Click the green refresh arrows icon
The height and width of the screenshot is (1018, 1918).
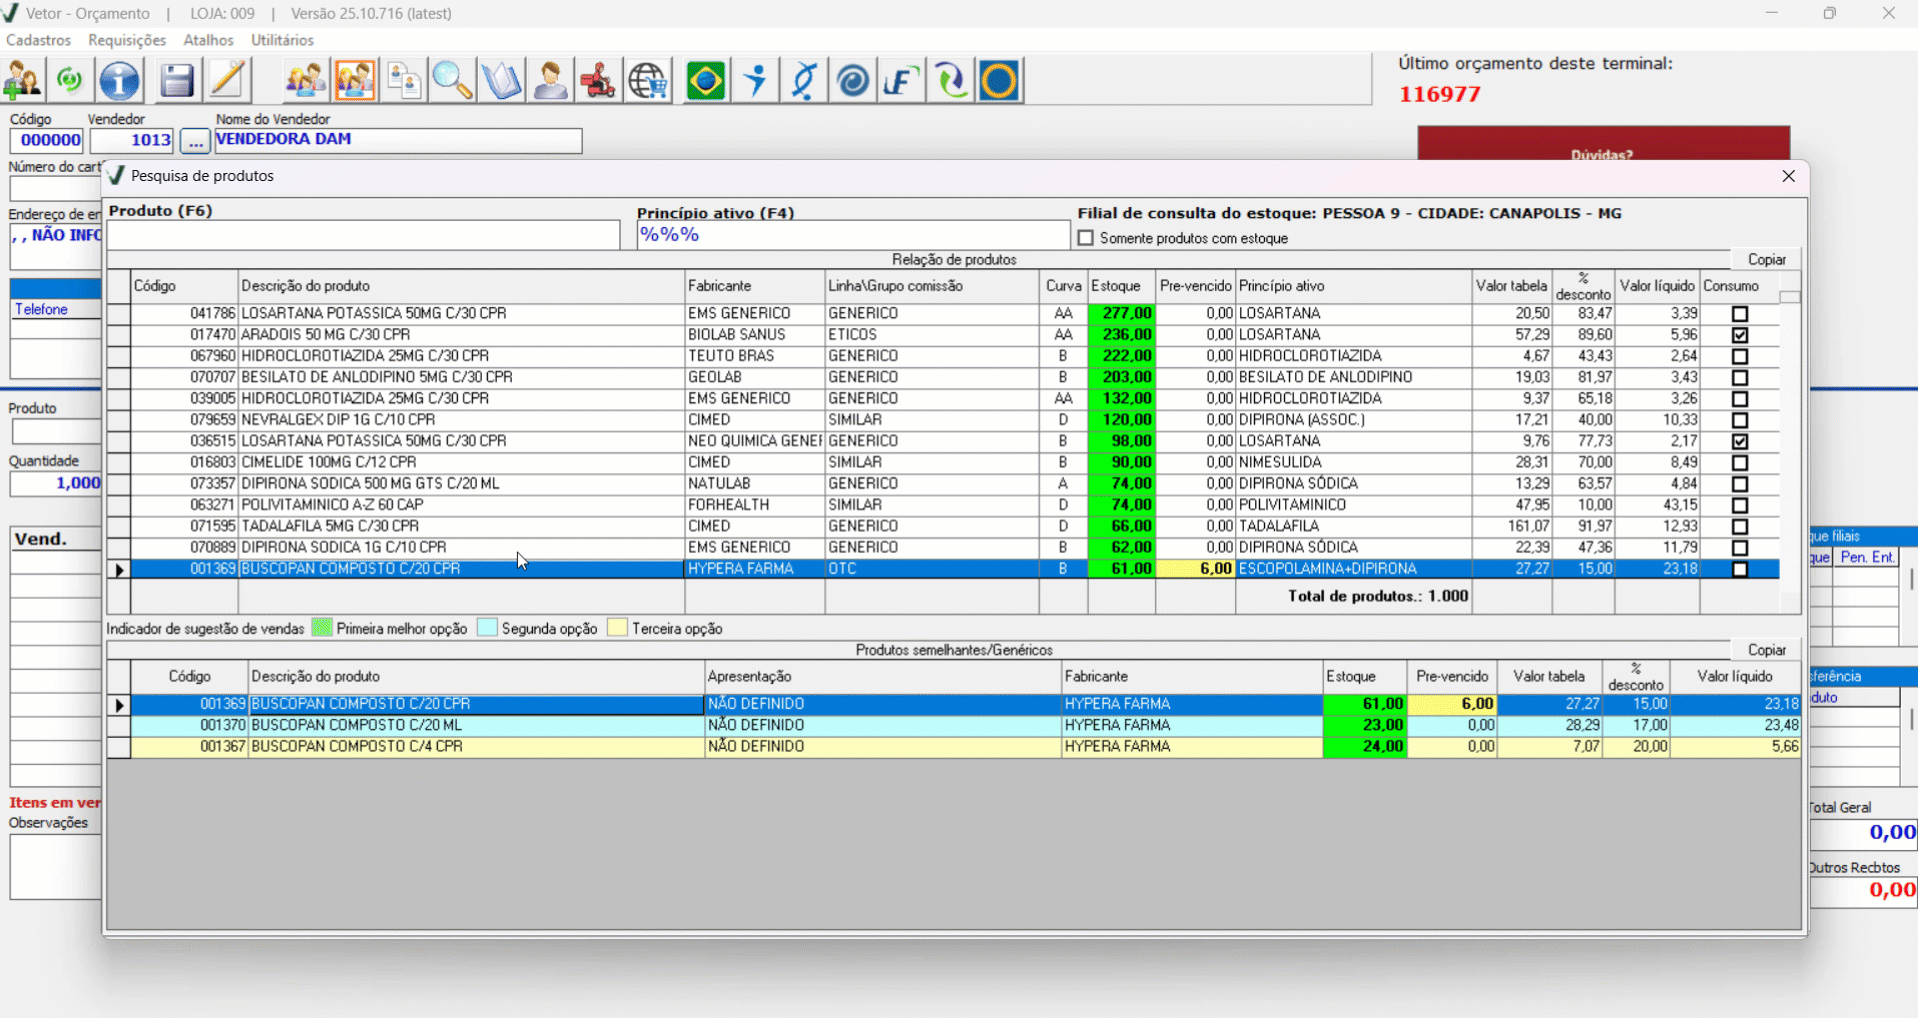[x=69, y=81]
